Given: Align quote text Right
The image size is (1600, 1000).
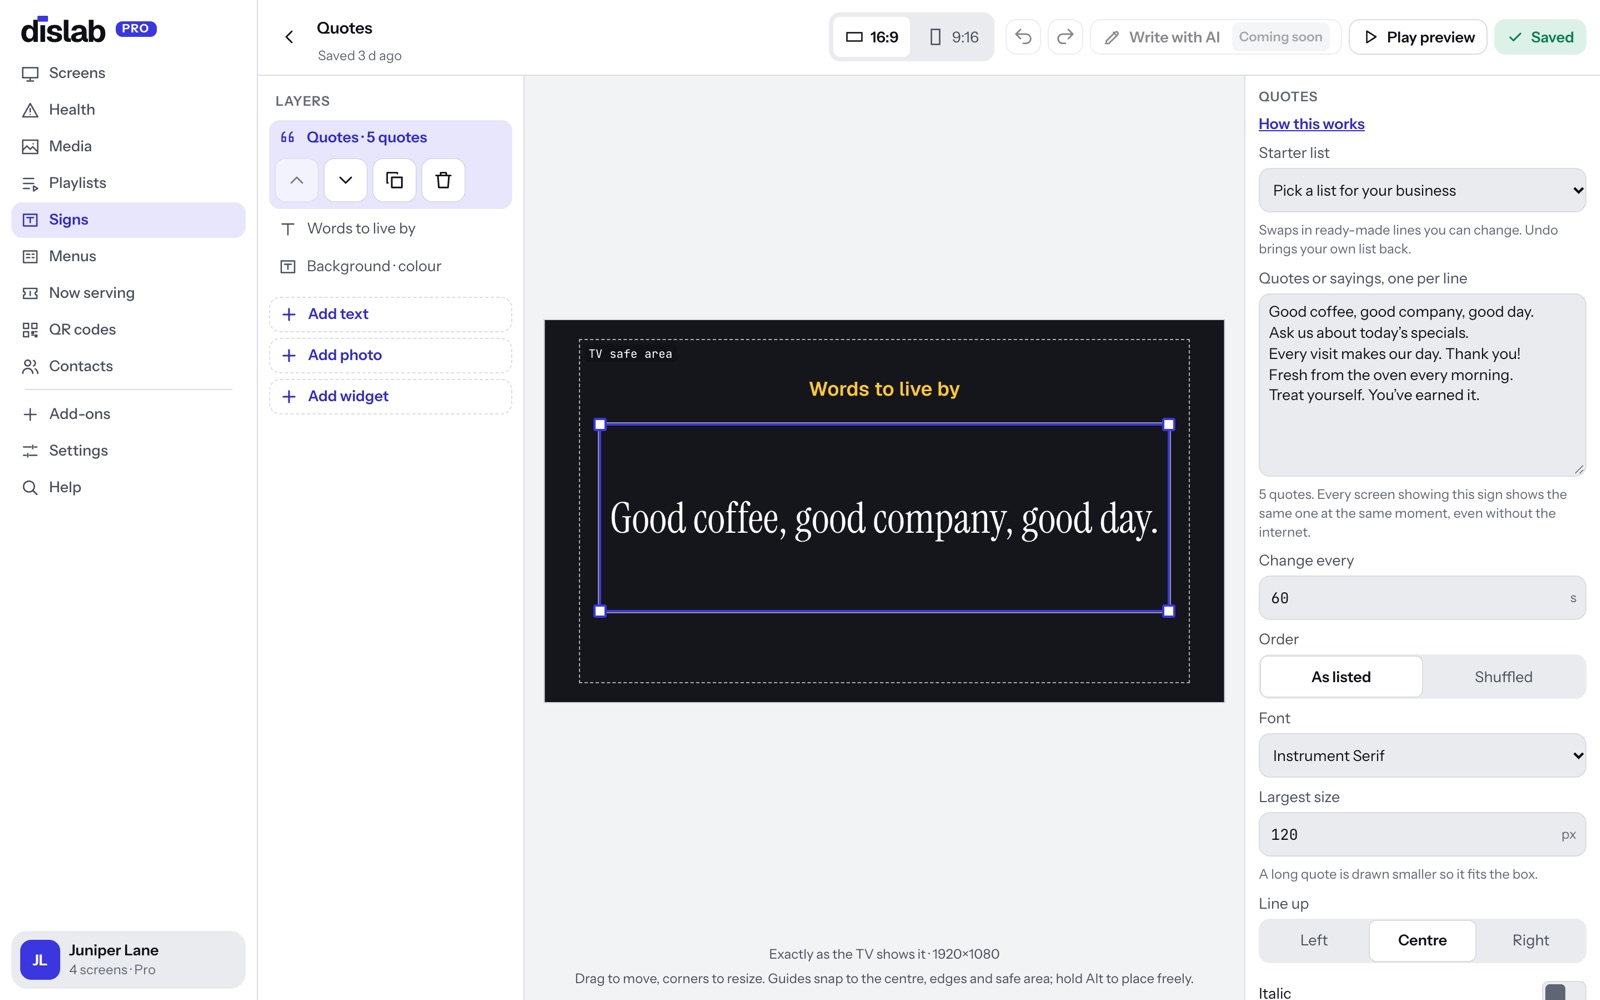Looking at the screenshot, I should tap(1530, 940).
